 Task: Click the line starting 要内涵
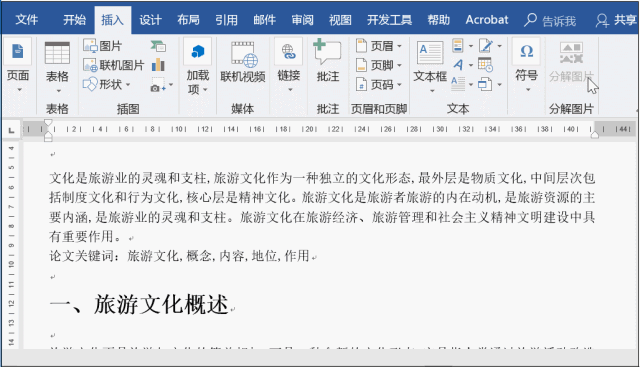pyautogui.click(x=322, y=217)
